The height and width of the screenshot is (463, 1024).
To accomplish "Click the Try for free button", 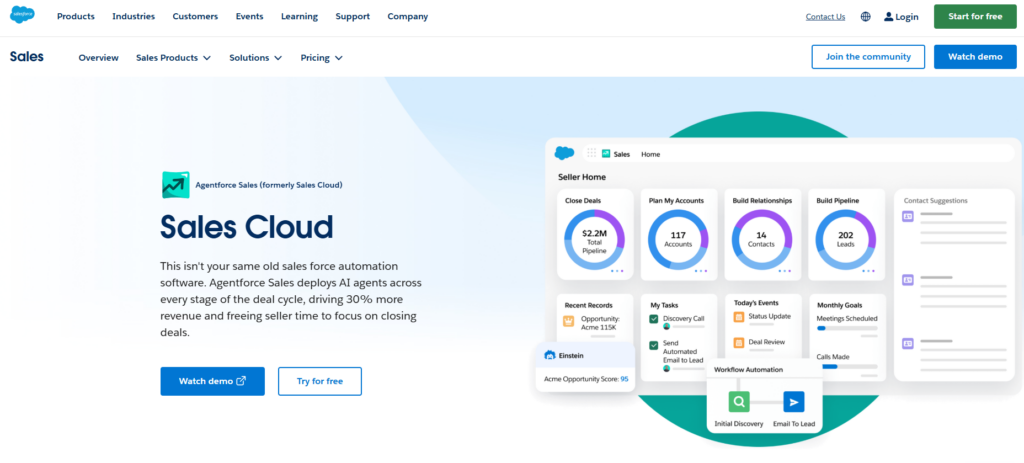I will [x=320, y=381].
